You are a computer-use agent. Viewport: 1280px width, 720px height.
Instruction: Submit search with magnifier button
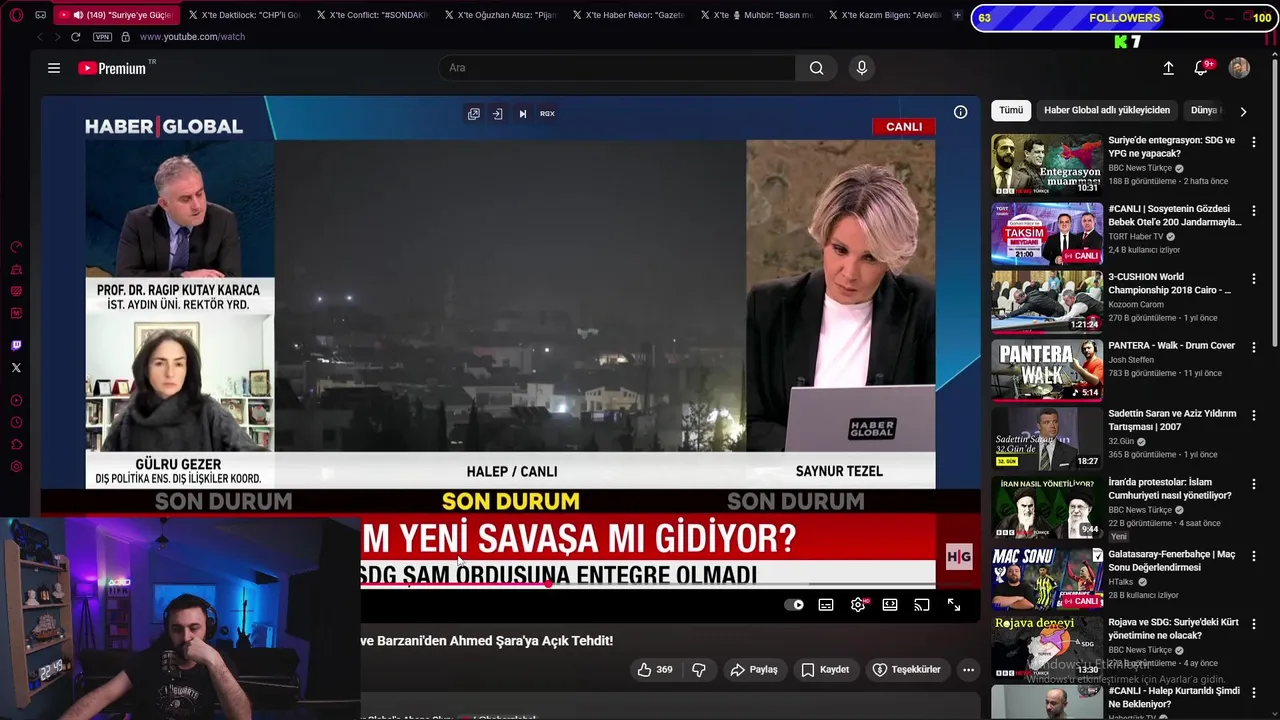tap(817, 68)
